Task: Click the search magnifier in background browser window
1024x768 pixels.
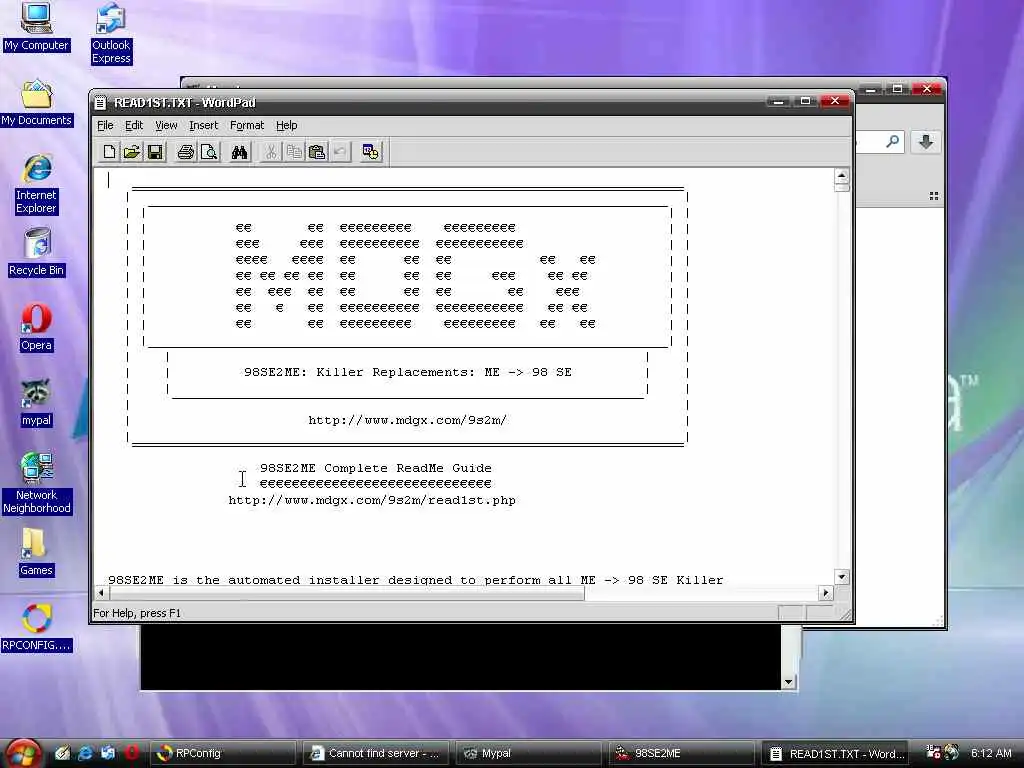Action: click(x=892, y=141)
